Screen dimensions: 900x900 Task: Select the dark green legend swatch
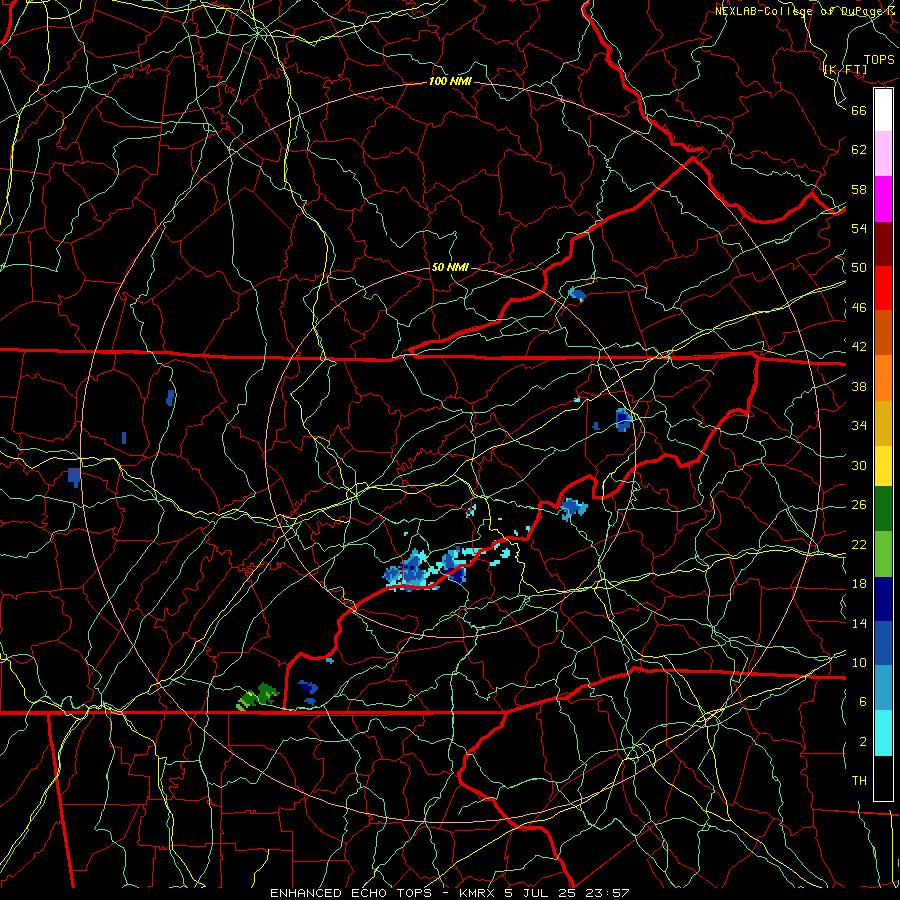click(883, 509)
